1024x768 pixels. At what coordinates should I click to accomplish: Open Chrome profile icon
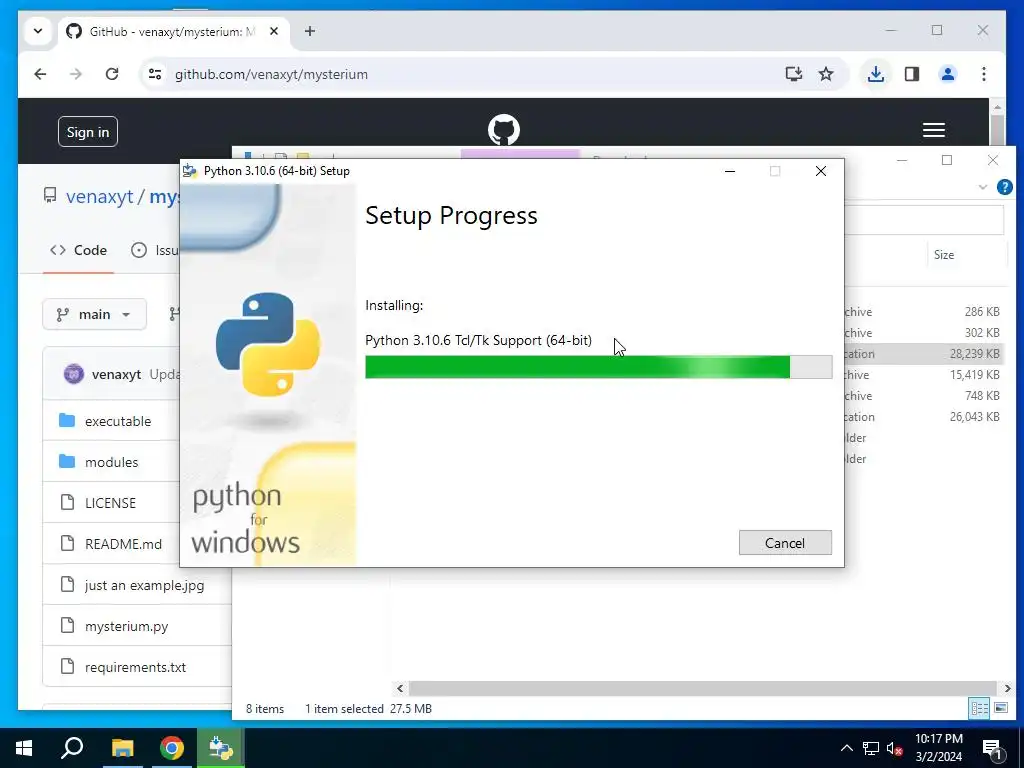pos(948,74)
